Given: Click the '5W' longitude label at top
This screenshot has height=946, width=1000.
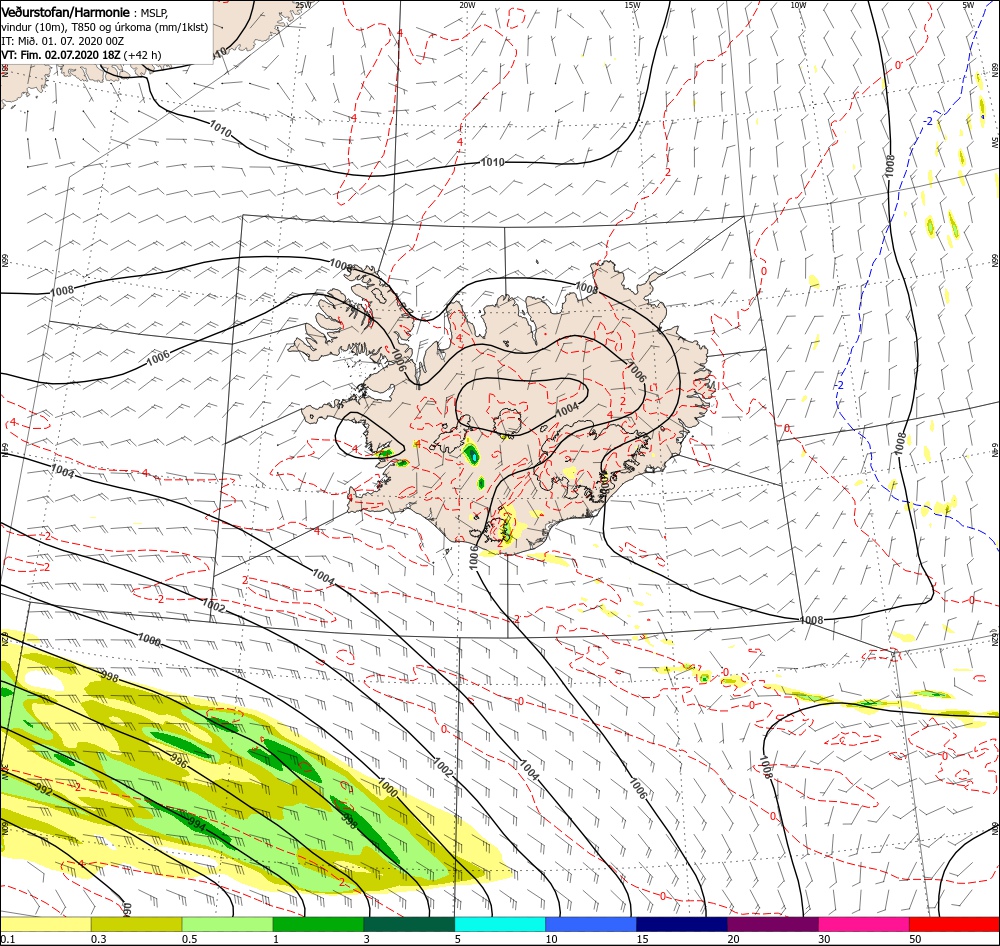Looking at the screenshot, I should point(969,4).
